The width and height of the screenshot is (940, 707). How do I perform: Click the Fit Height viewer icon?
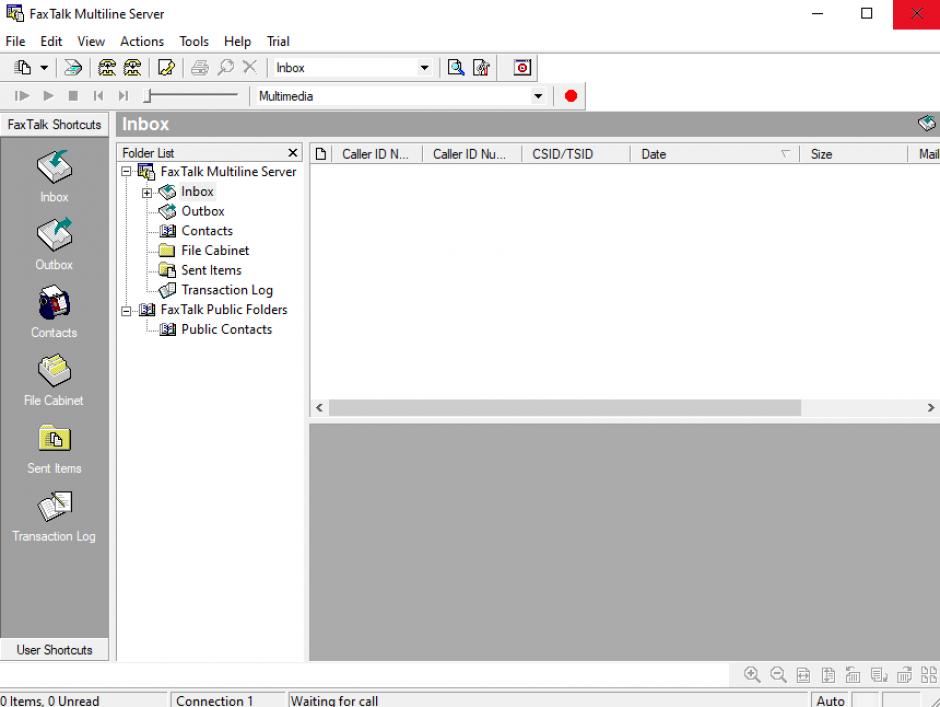coord(828,675)
